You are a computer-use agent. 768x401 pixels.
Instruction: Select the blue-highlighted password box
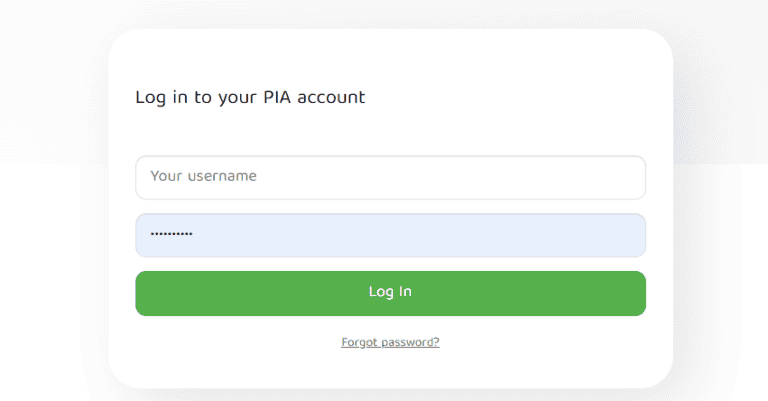390,235
